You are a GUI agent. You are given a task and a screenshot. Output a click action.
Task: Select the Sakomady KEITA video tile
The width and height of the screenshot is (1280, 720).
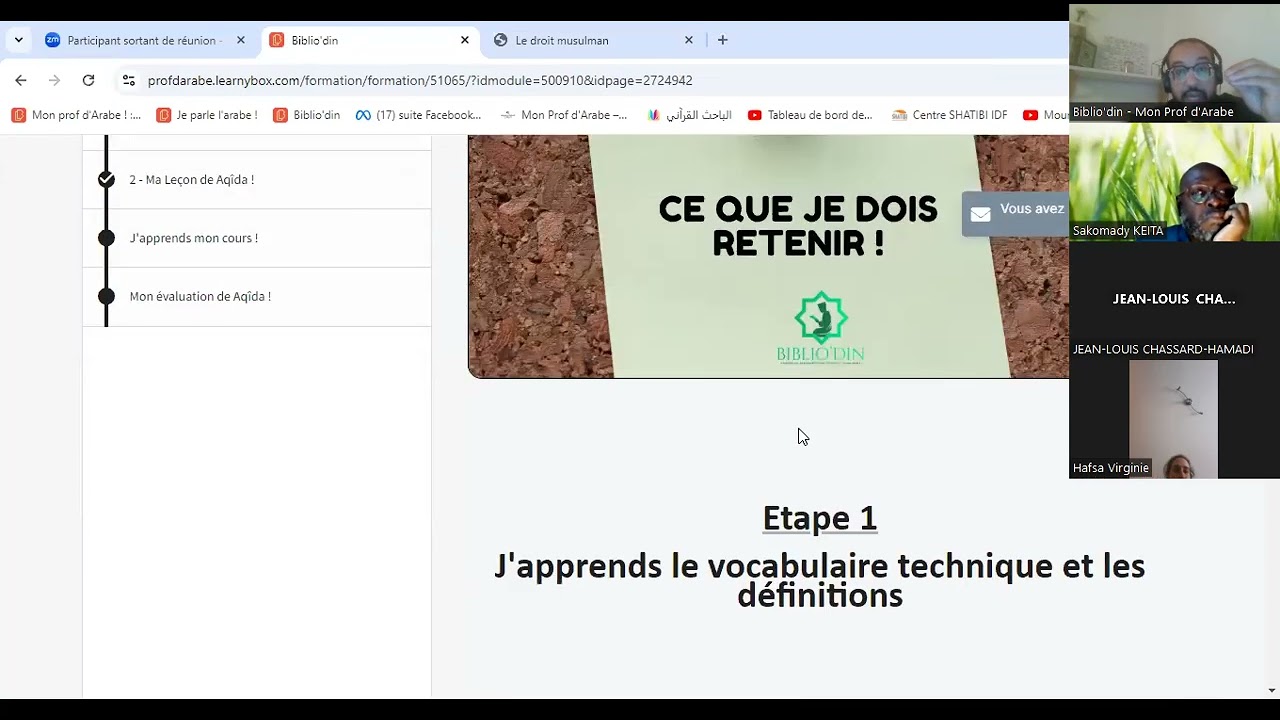(x=1174, y=182)
